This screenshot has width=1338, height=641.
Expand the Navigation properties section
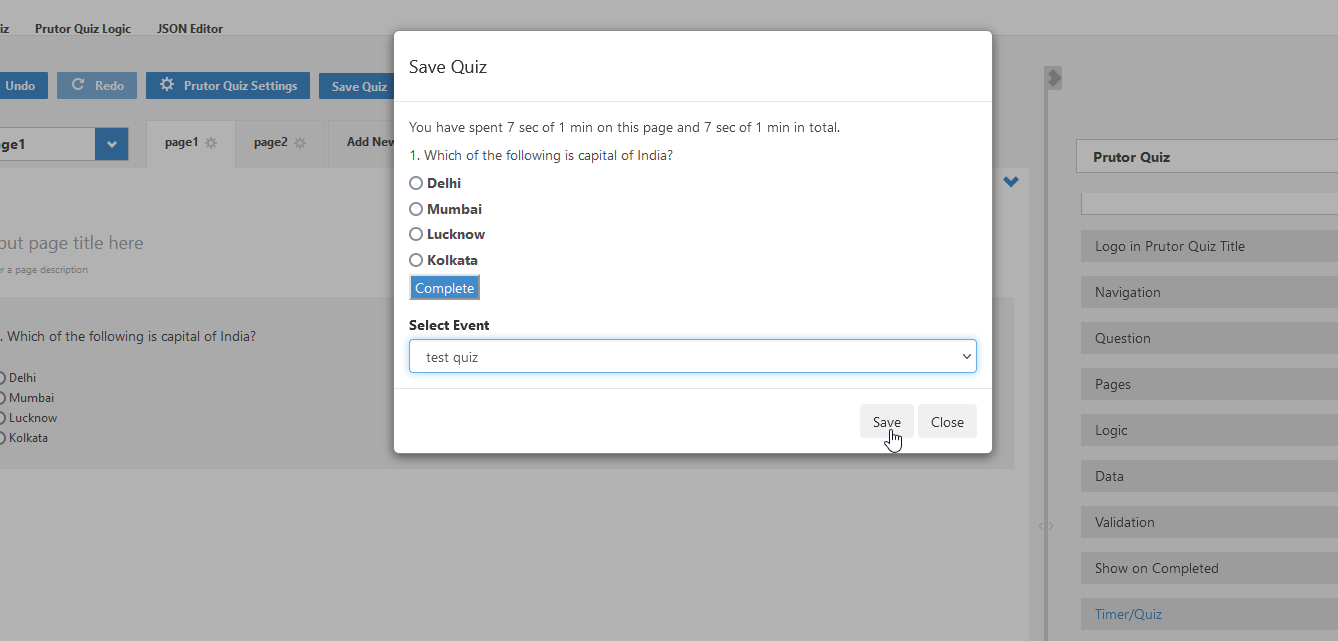1209,292
